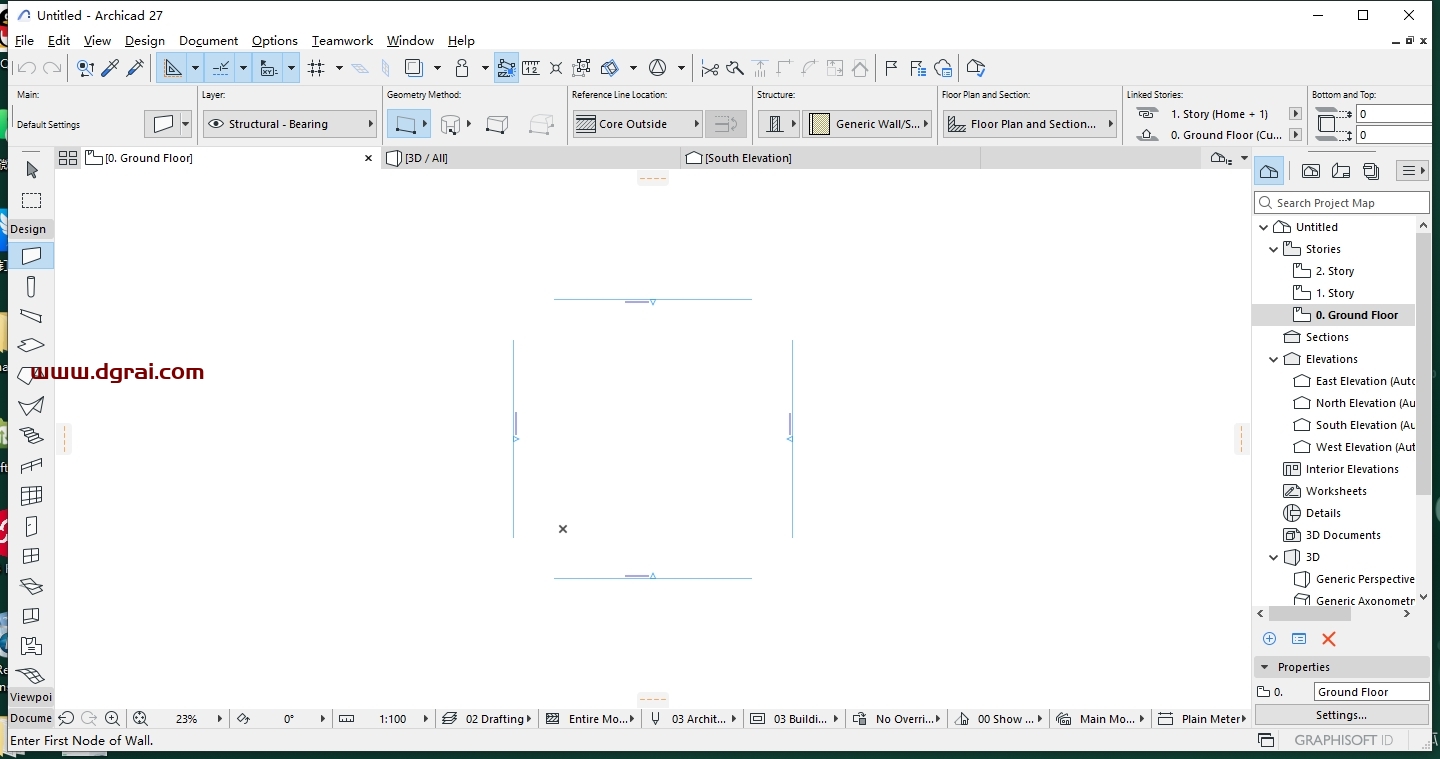This screenshot has width=1440, height=759.
Task: Pick up parameters with the Eyedropper icon
Action: click(x=110, y=68)
